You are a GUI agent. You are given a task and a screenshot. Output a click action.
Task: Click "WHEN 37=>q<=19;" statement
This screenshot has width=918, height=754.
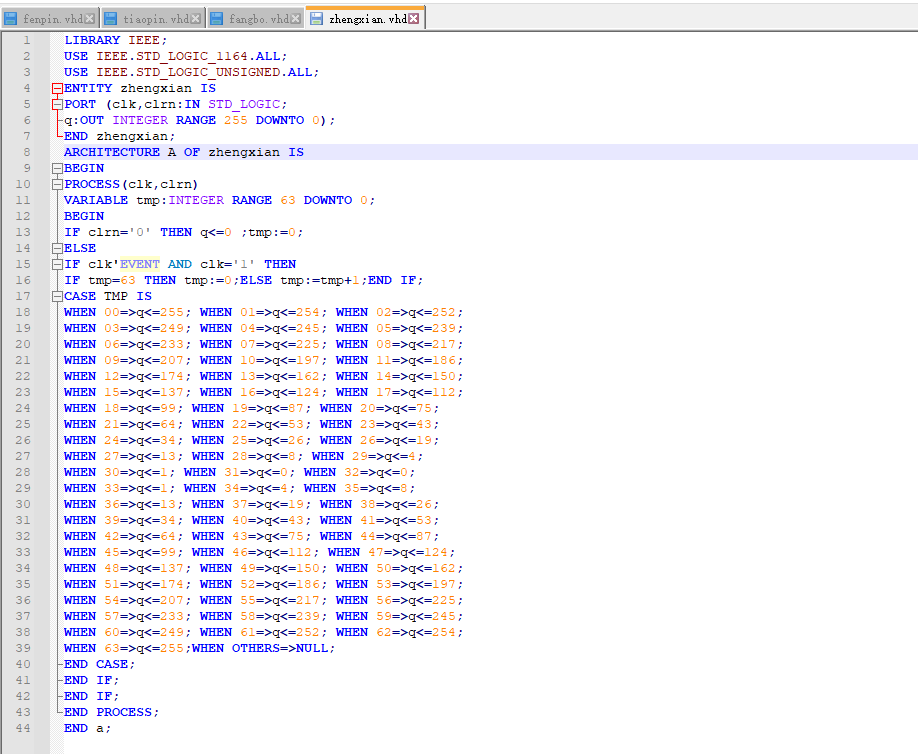coord(252,504)
